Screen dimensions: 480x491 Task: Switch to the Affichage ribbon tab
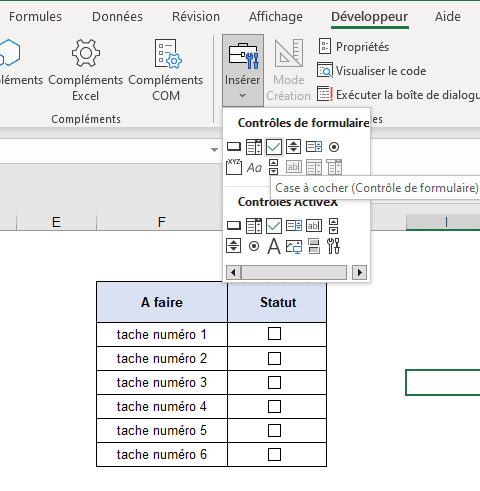point(276,17)
